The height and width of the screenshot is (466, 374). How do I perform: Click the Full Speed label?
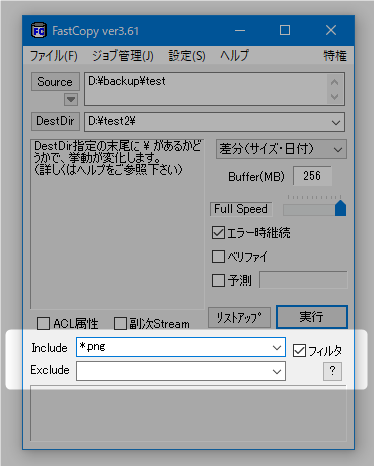[241, 209]
